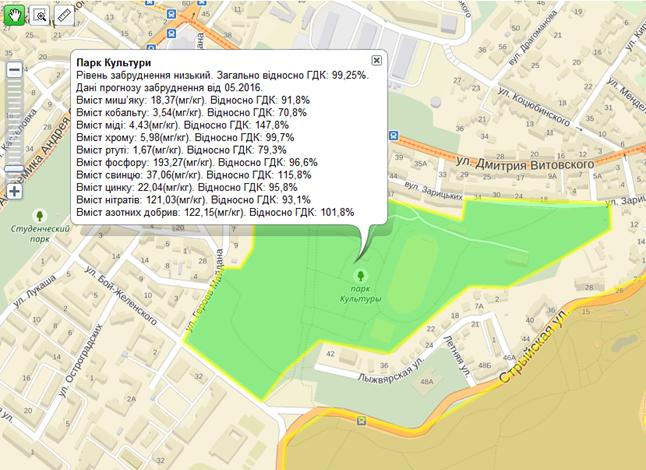Click the popup title Парк Культури
Image resolution: width=646 pixels, height=470 pixels.
(x=114, y=63)
